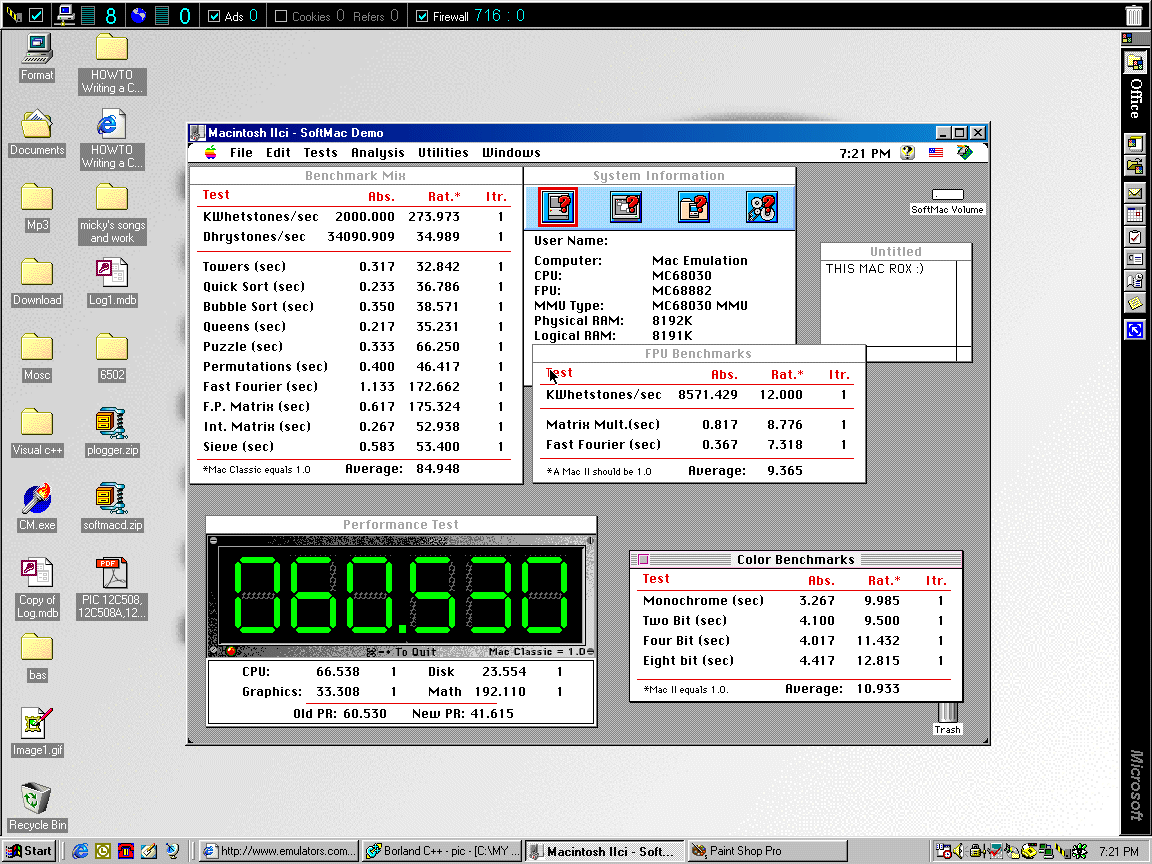Open the plogger.zip archive
This screenshot has width=1152, height=864.
112,425
